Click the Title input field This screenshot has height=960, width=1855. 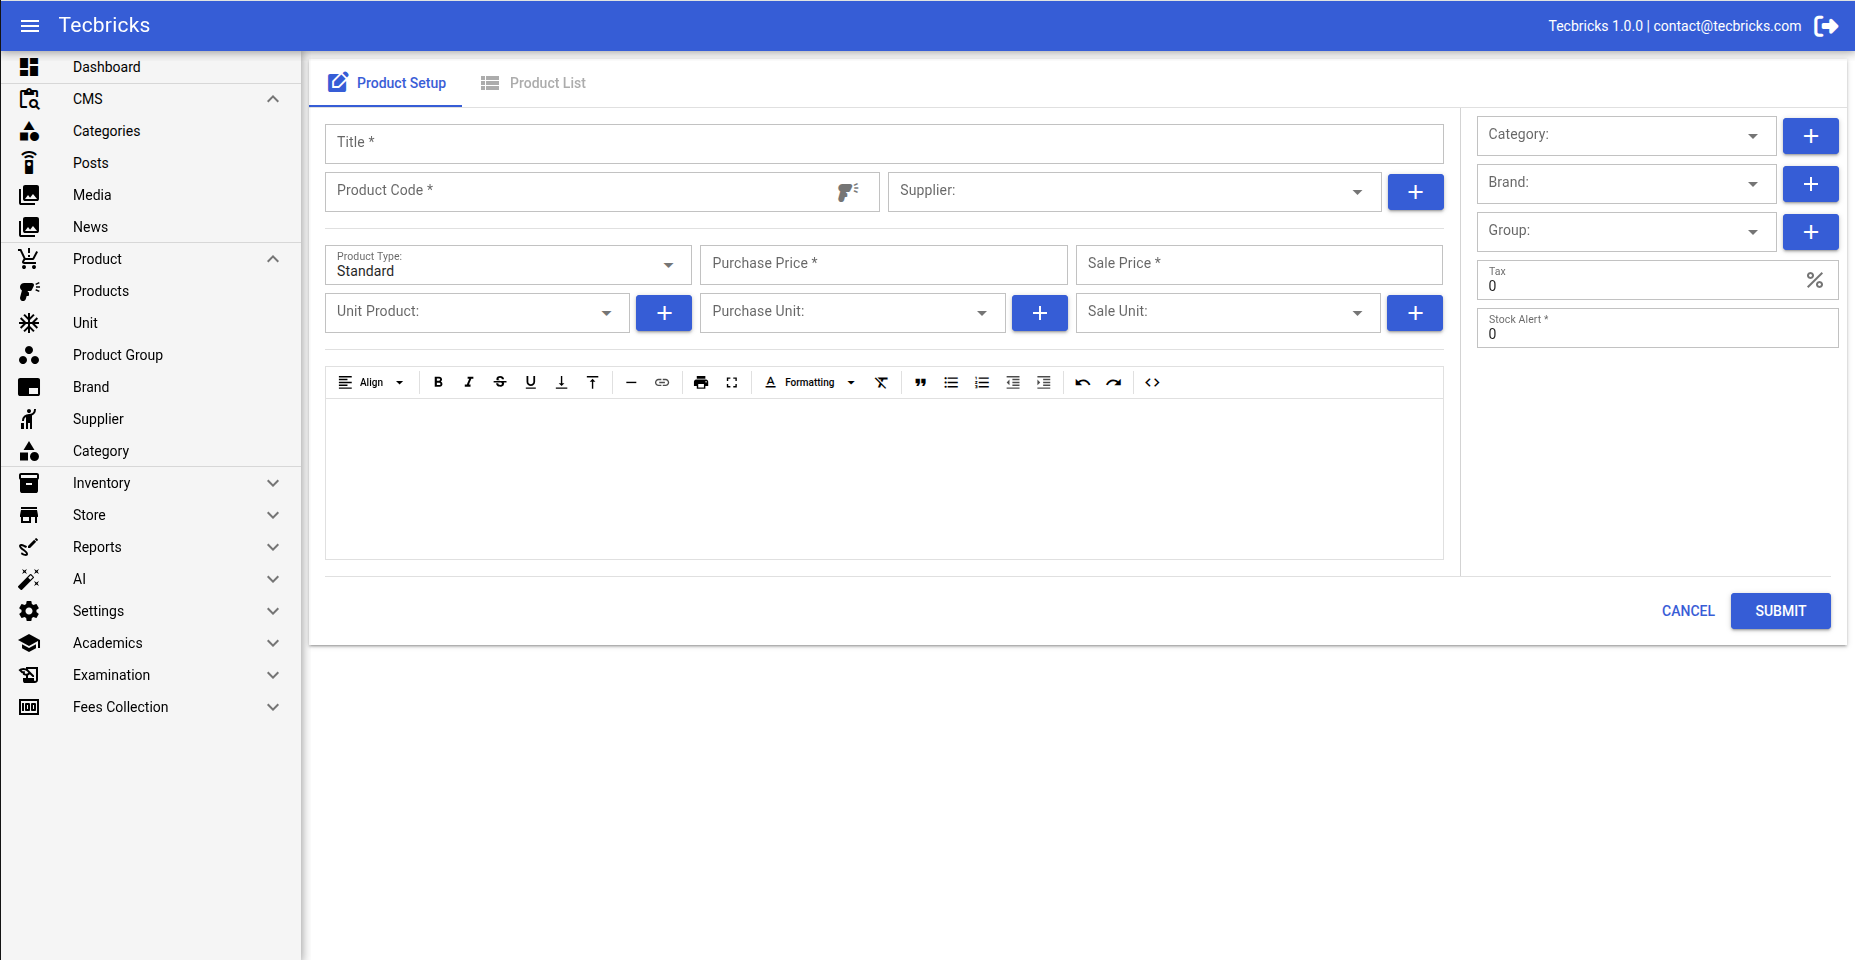pos(884,144)
